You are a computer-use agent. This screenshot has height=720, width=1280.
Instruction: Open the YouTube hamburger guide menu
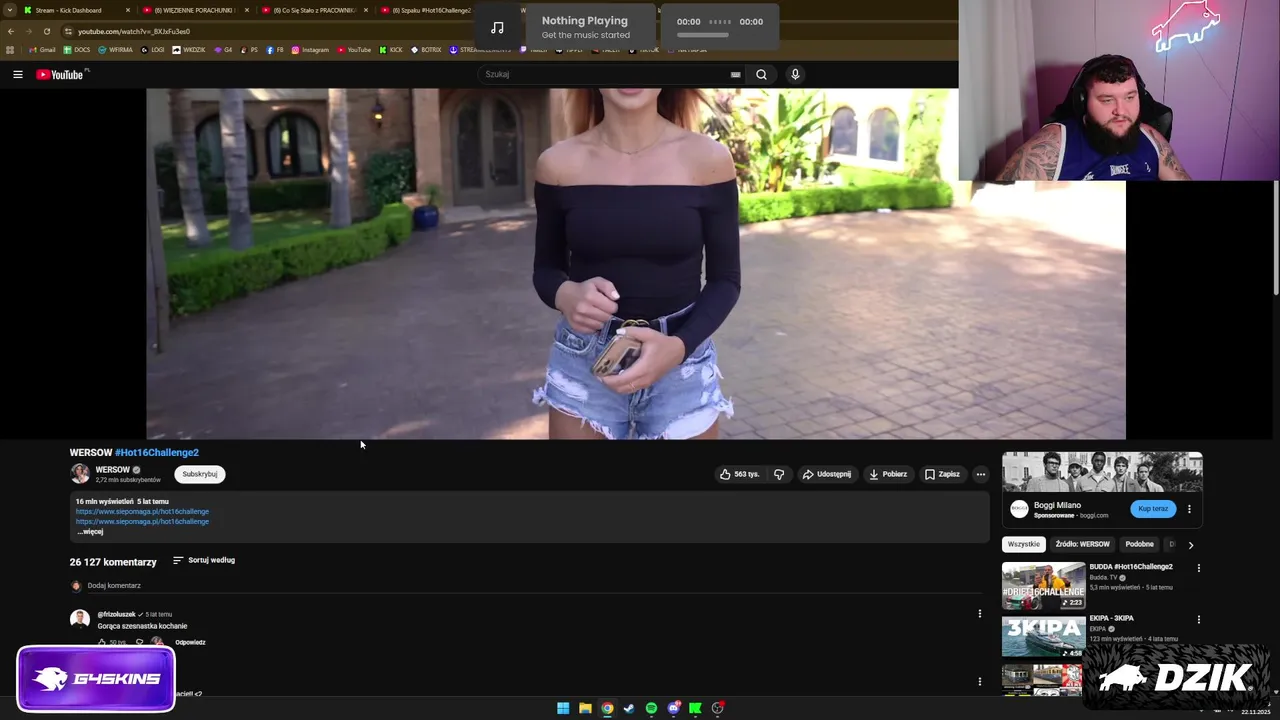point(17,74)
